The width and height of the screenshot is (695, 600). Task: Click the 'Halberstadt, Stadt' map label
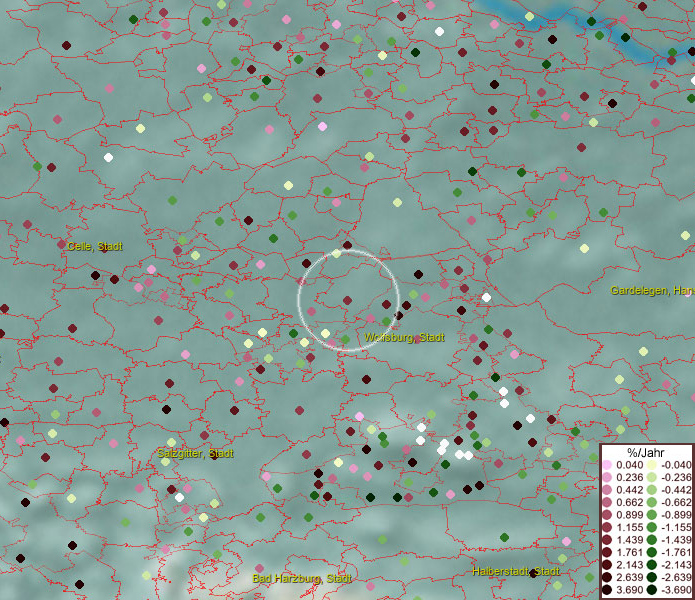[516, 571]
